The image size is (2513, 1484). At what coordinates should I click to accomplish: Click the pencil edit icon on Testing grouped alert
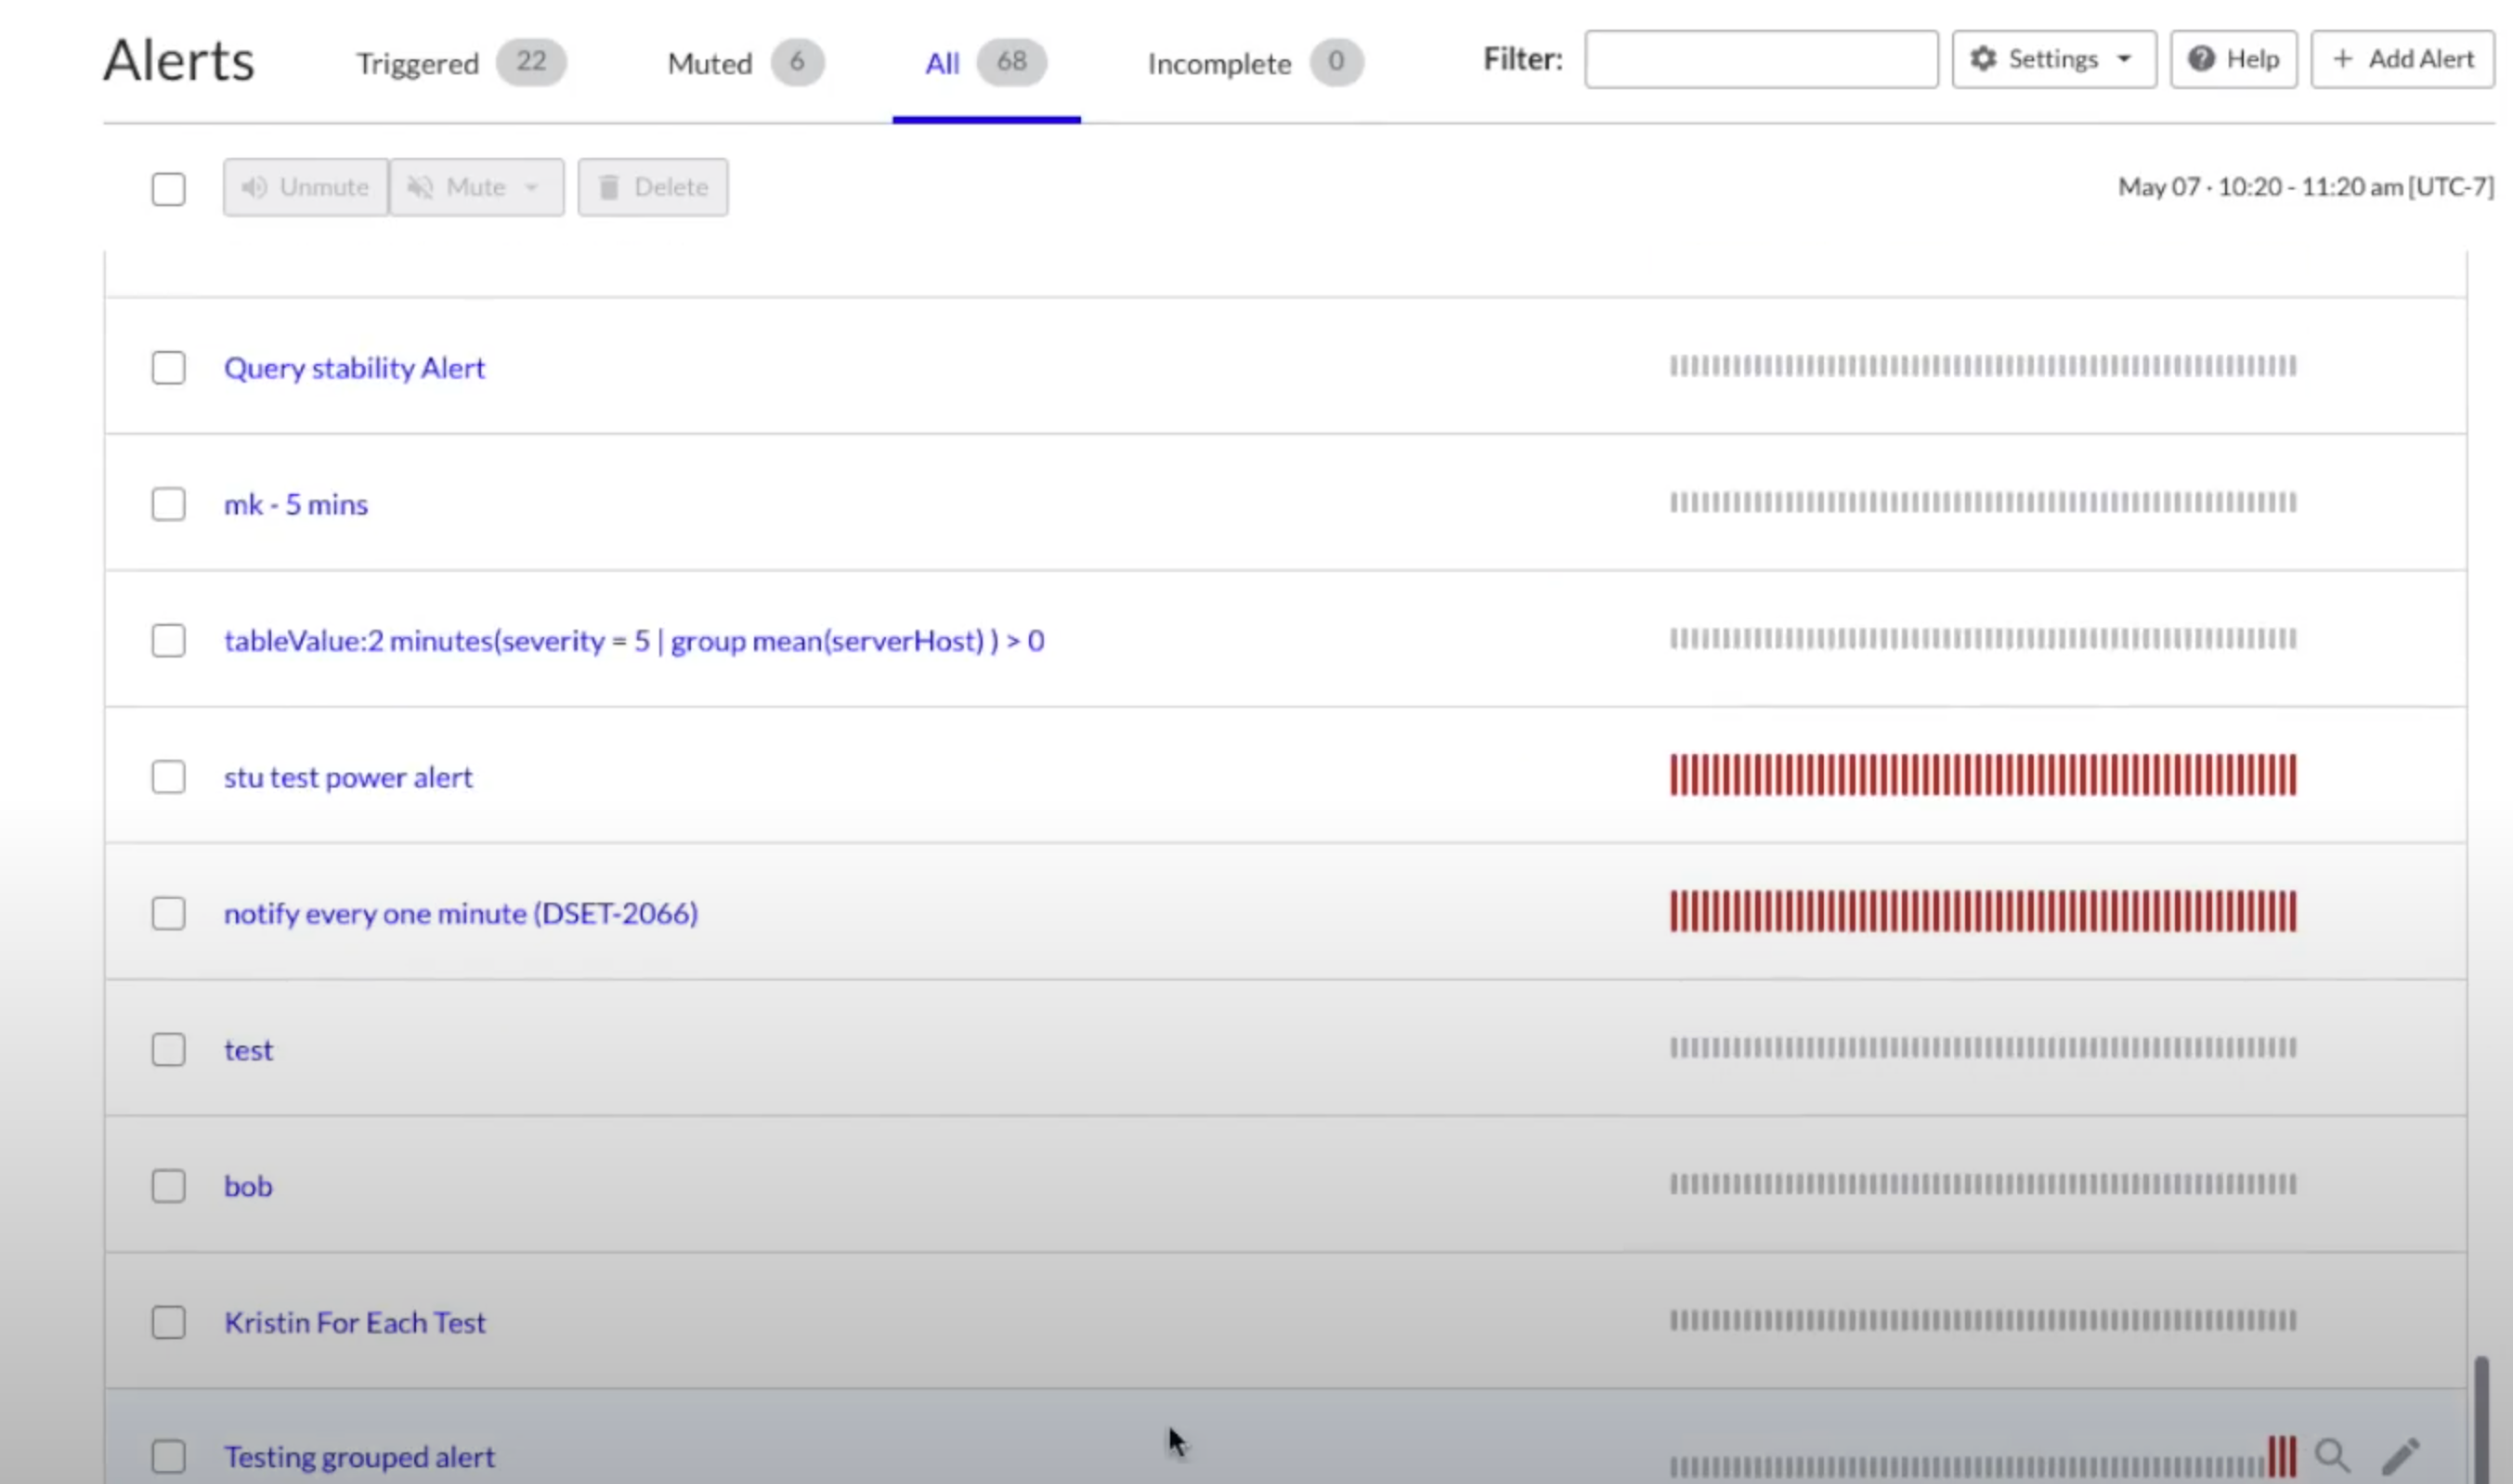coord(2400,1456)
